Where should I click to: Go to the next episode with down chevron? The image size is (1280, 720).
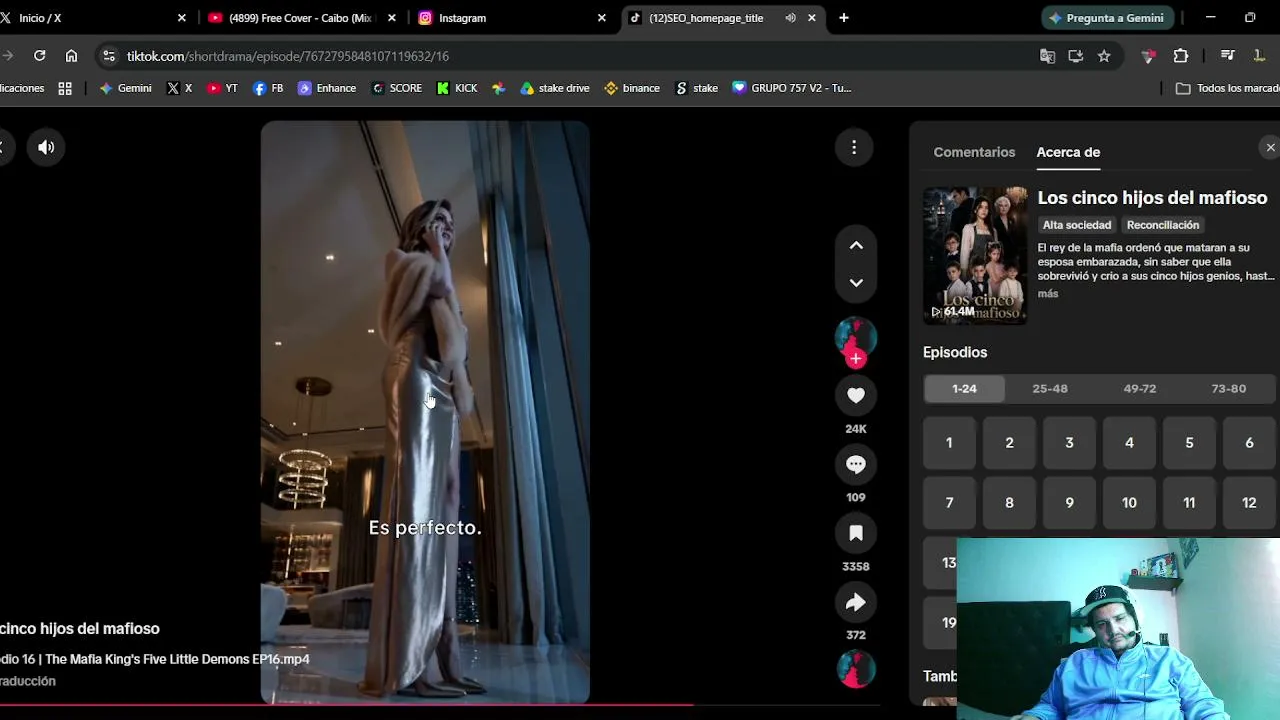tap(856, 283)
